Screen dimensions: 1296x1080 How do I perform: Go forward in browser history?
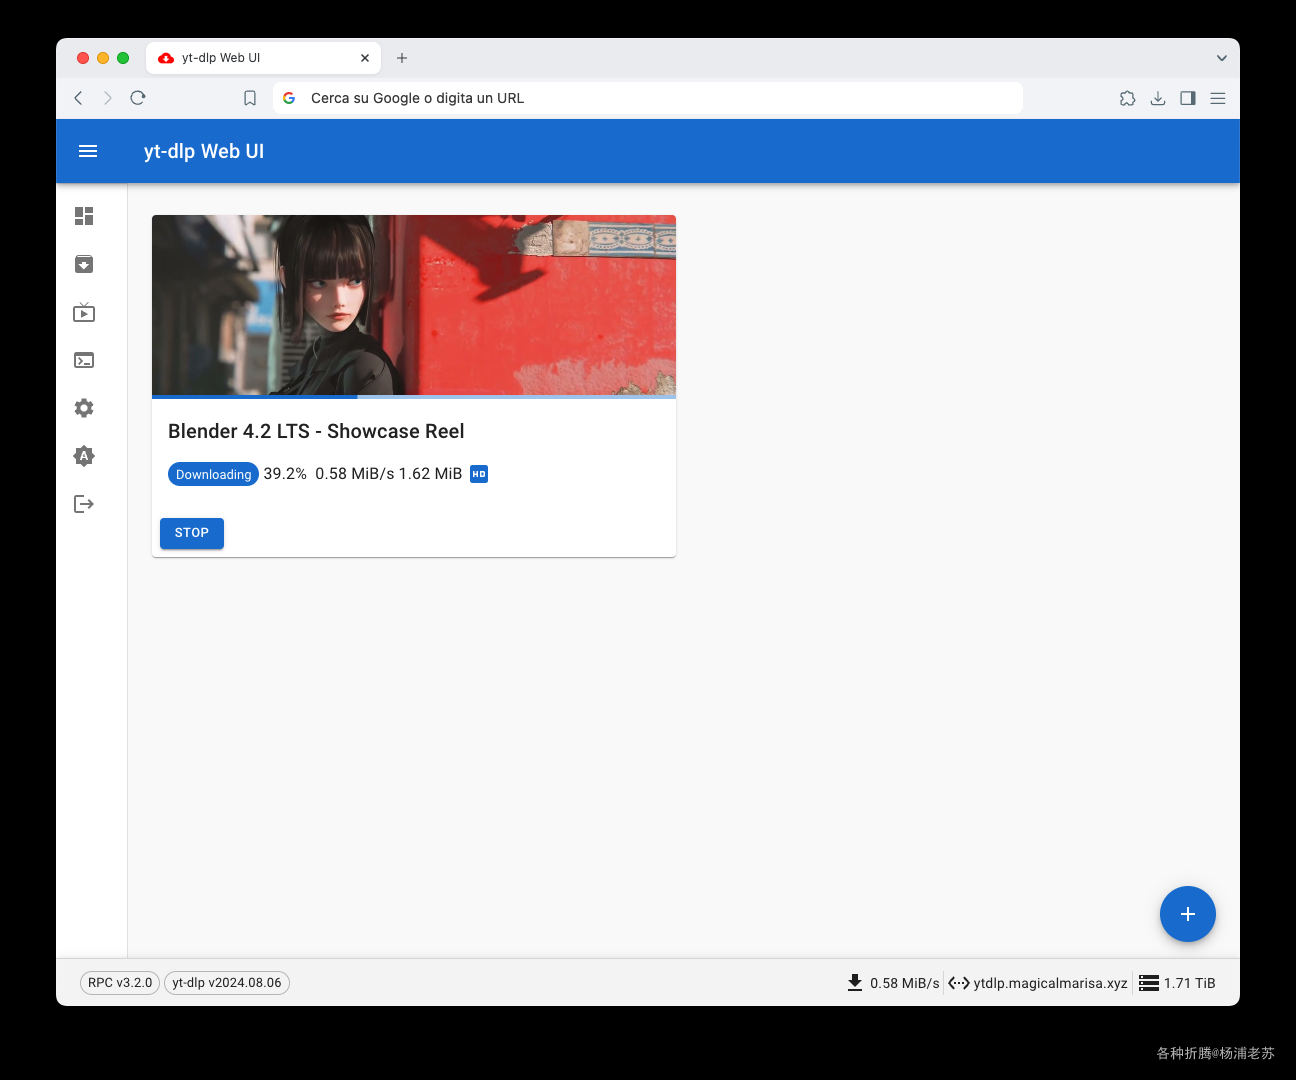click(108, 98)
